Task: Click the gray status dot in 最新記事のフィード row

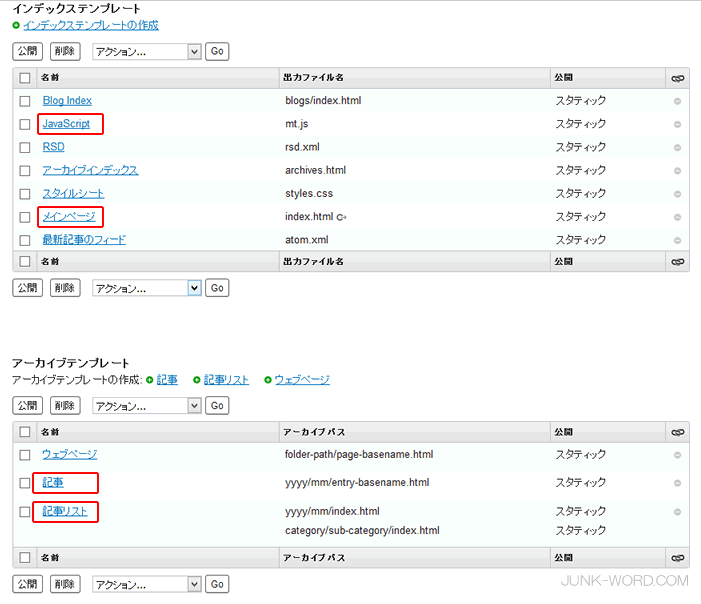Action: 677,240
